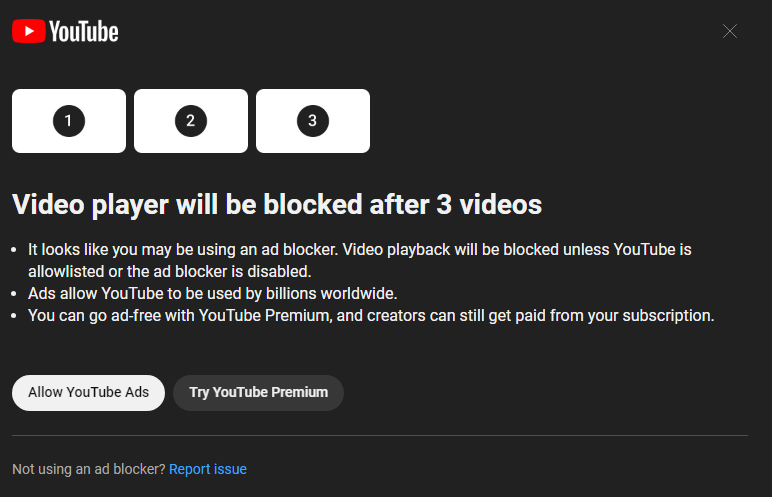Click the YouTube logo

coord(65,32)
